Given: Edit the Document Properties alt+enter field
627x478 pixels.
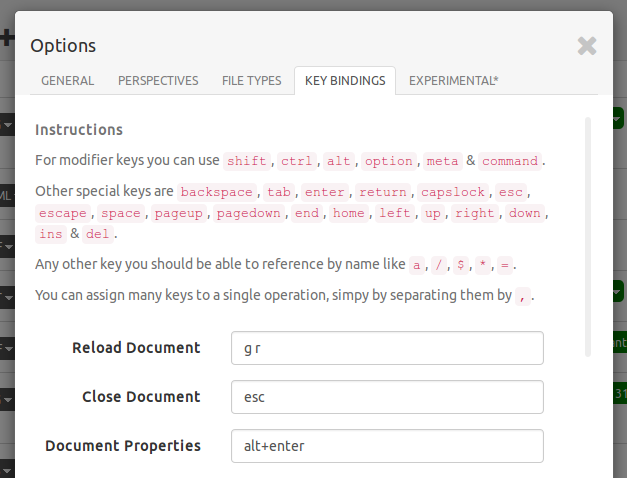Looking at the screenshot, I should pos(386,446).
